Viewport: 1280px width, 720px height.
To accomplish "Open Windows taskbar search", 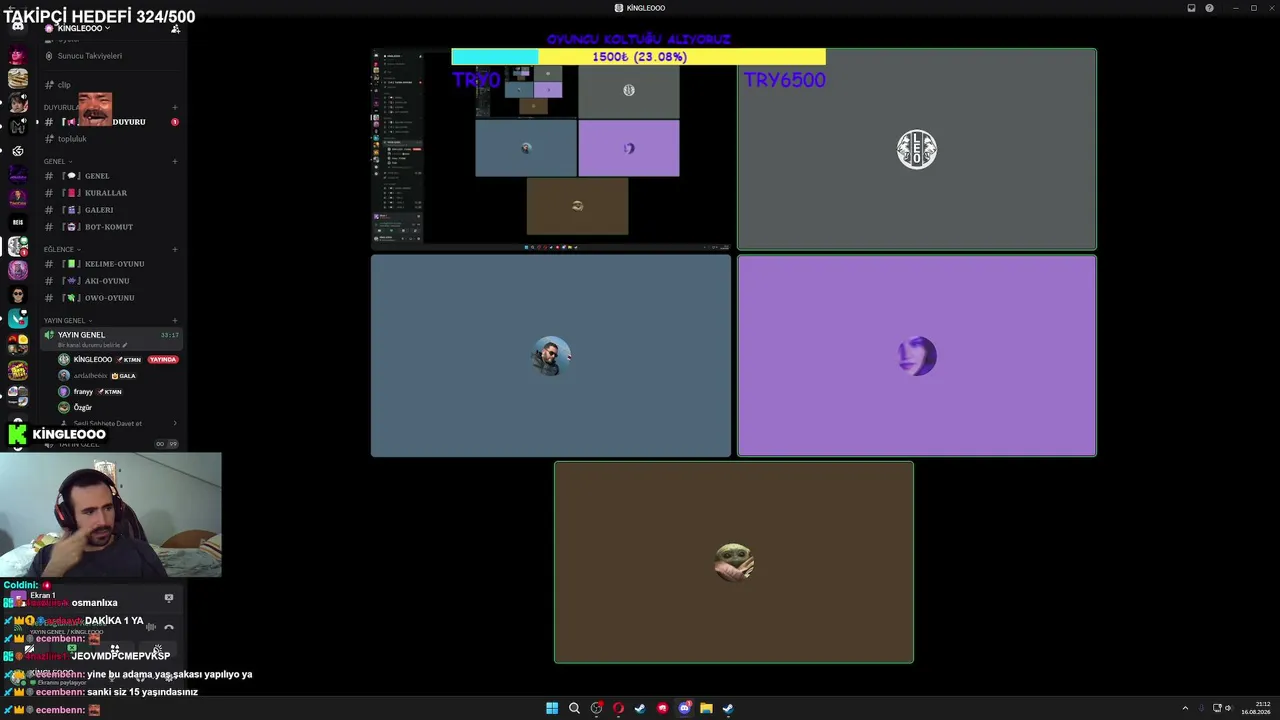I will 574,708.
